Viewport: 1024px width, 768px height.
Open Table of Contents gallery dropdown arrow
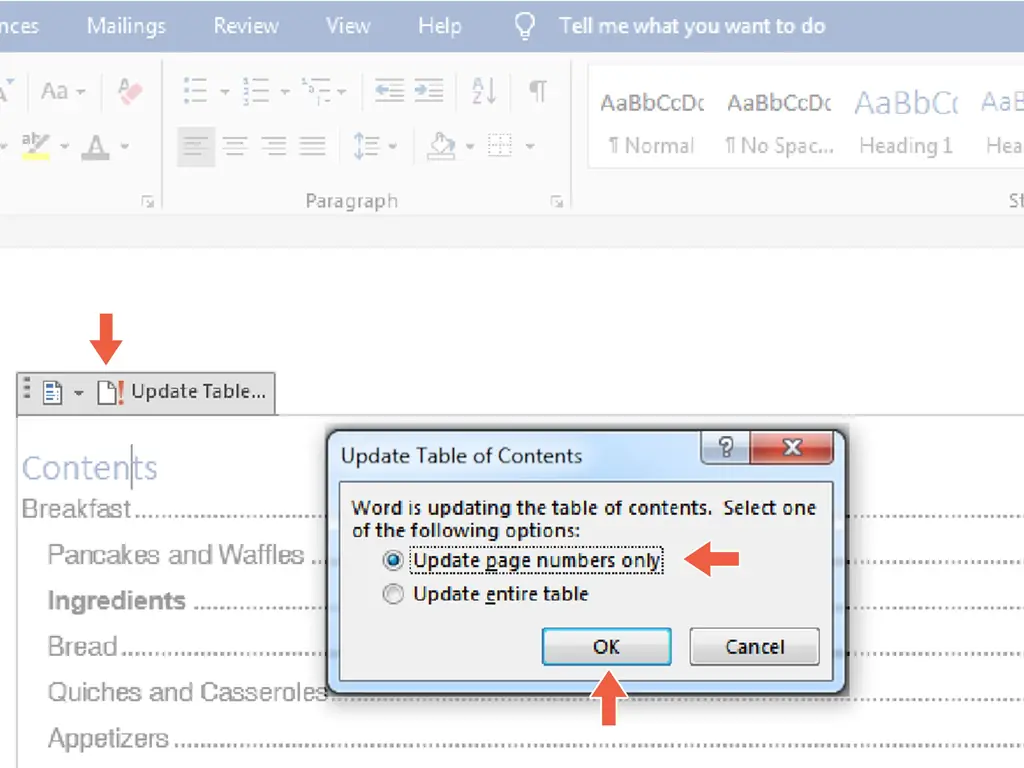(78, 393)
